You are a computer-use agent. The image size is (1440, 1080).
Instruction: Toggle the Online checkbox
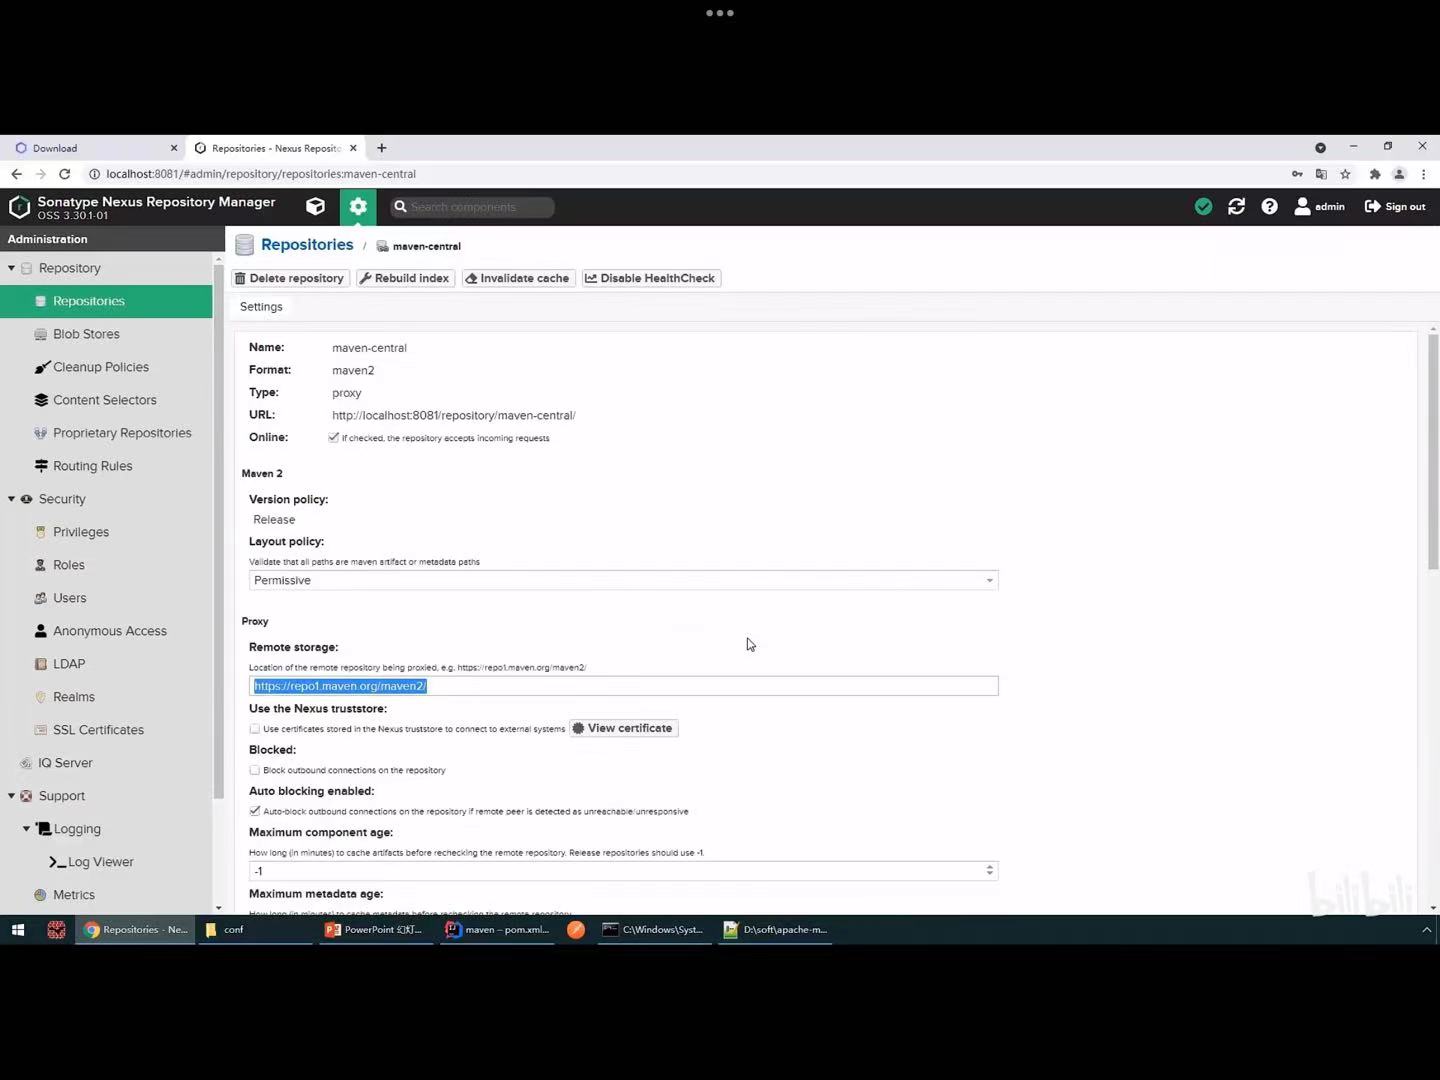pyautogui.click(x=333, y=437)
